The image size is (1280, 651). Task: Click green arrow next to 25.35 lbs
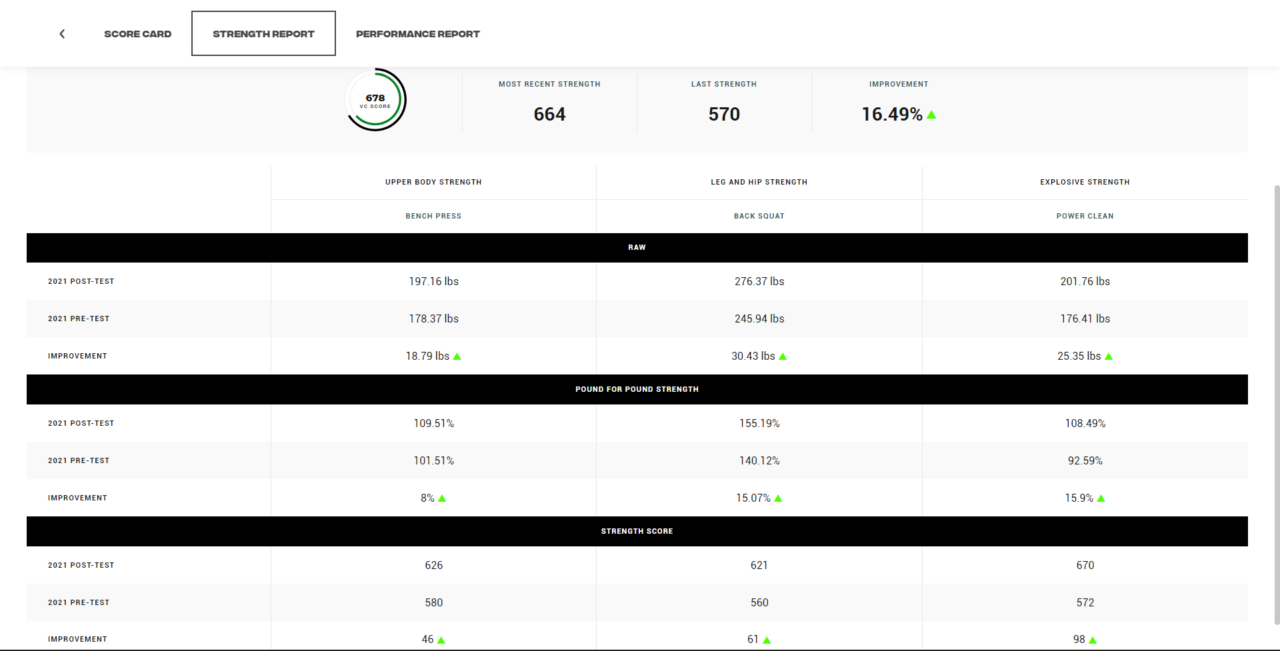(1109, 356)
